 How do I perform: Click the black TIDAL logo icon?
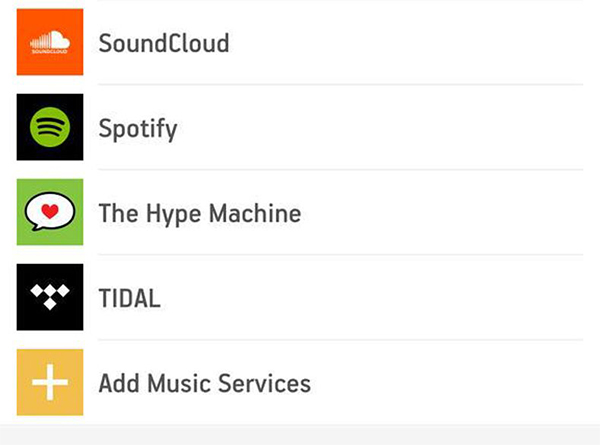tap(50, 298)
